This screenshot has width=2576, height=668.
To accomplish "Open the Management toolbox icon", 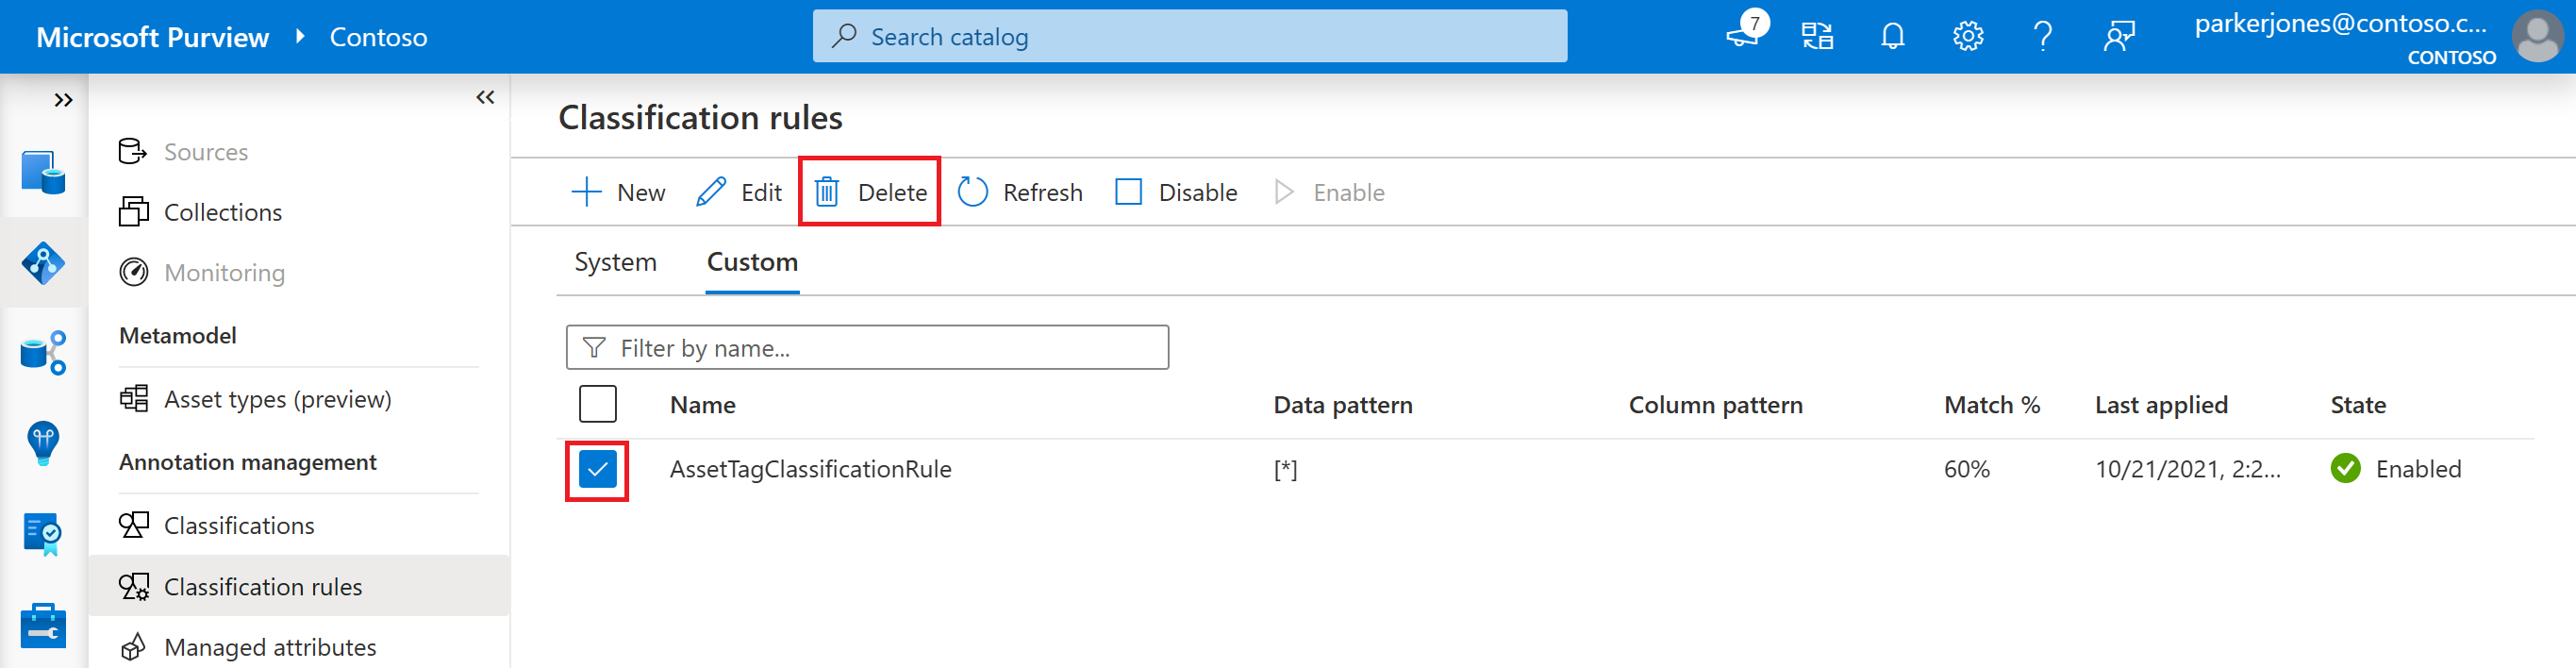I will coord(43,626).
